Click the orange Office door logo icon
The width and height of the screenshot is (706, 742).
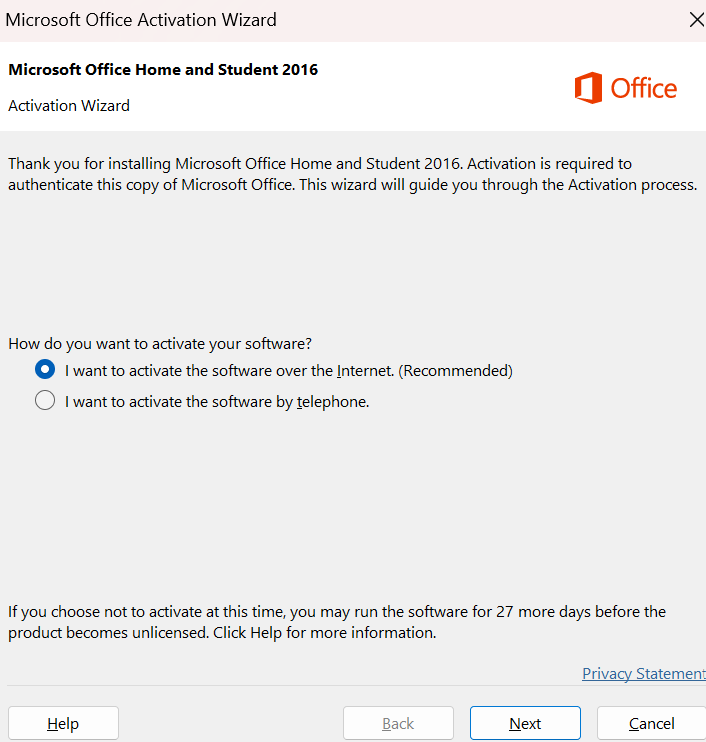click(x=588, y=88)
